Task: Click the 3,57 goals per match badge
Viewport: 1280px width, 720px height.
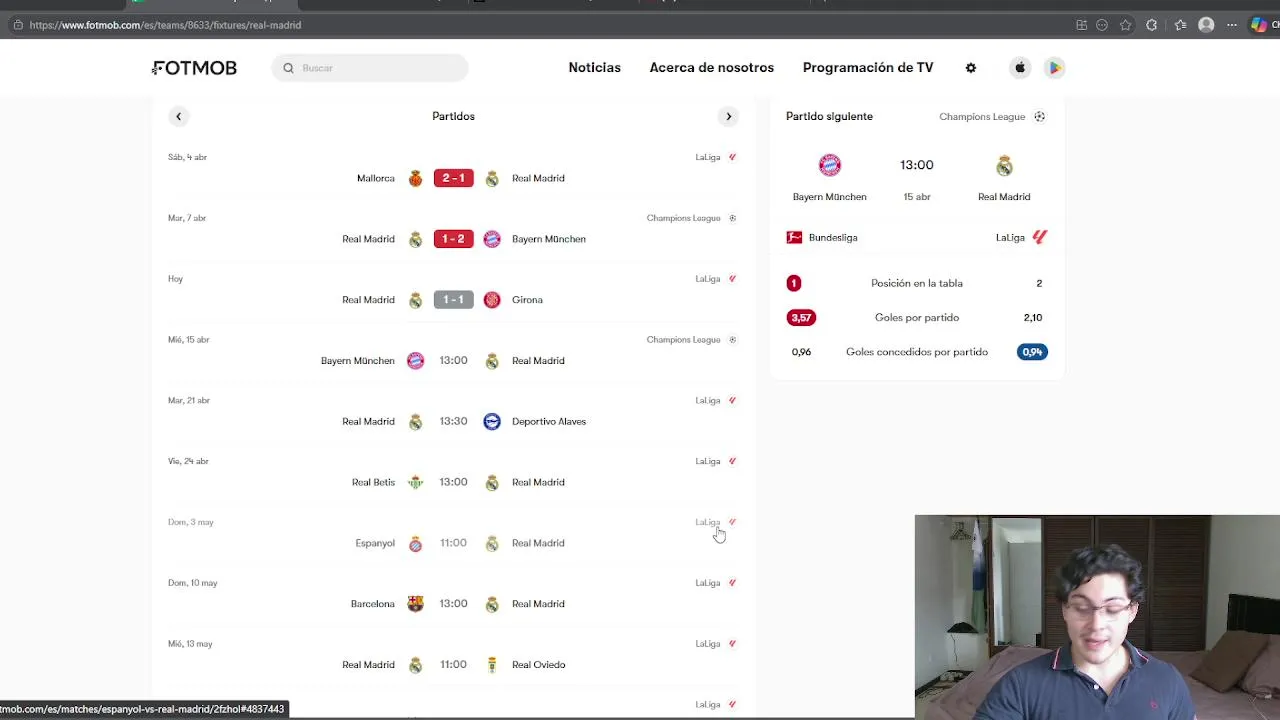Action: tap(801, 318)
